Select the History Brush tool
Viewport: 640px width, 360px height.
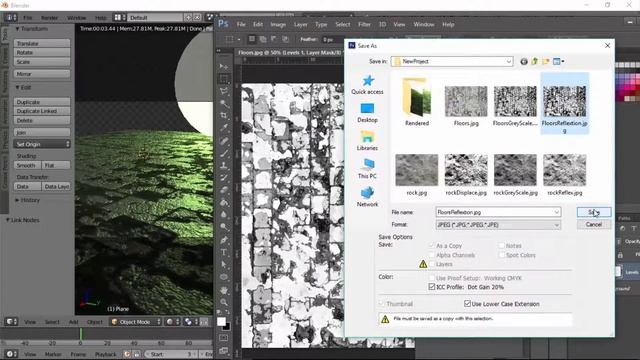tap(224, 178)
